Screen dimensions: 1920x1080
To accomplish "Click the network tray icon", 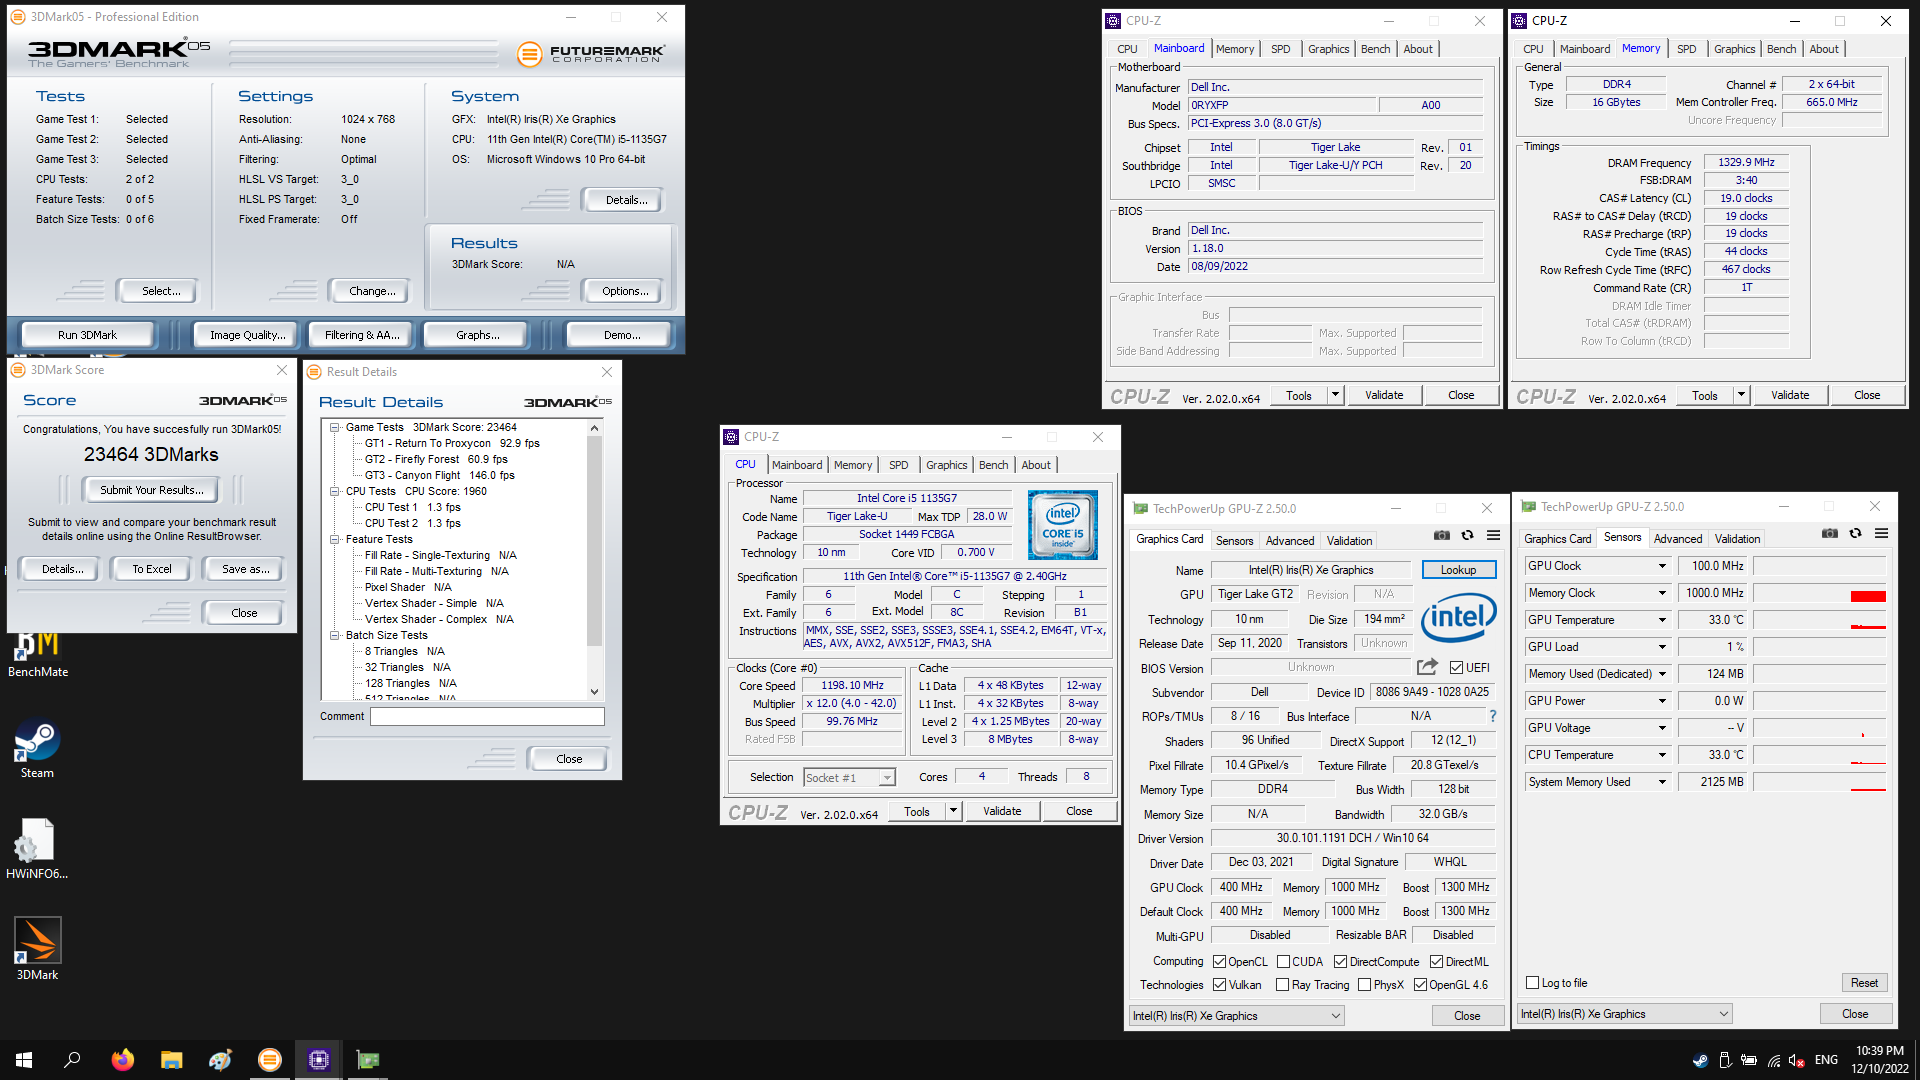I will pos(1773,1060).
